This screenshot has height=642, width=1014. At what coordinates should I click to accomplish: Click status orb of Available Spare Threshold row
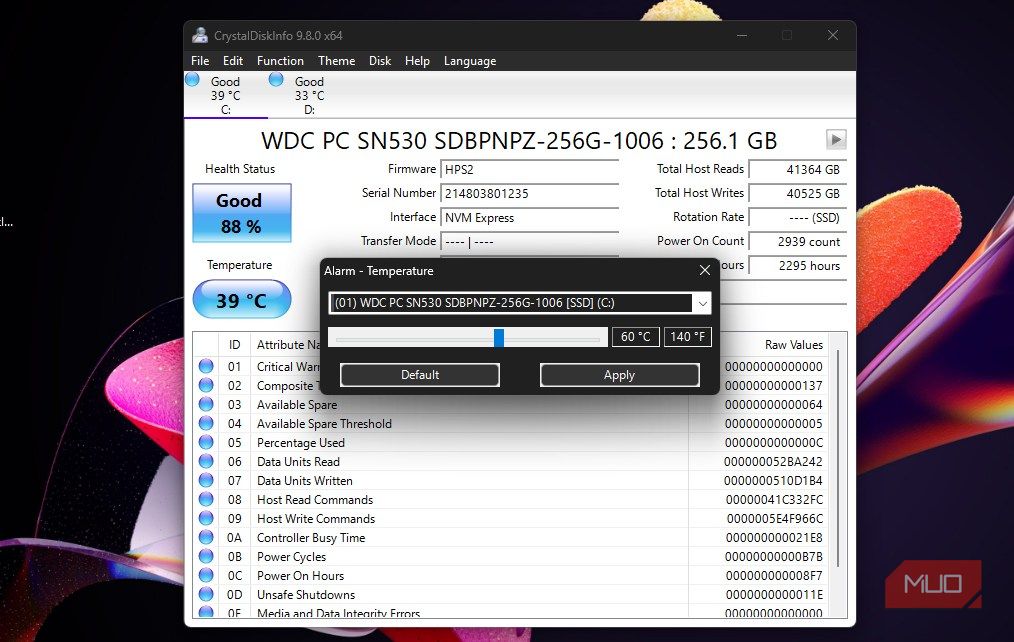coord(206,423)
